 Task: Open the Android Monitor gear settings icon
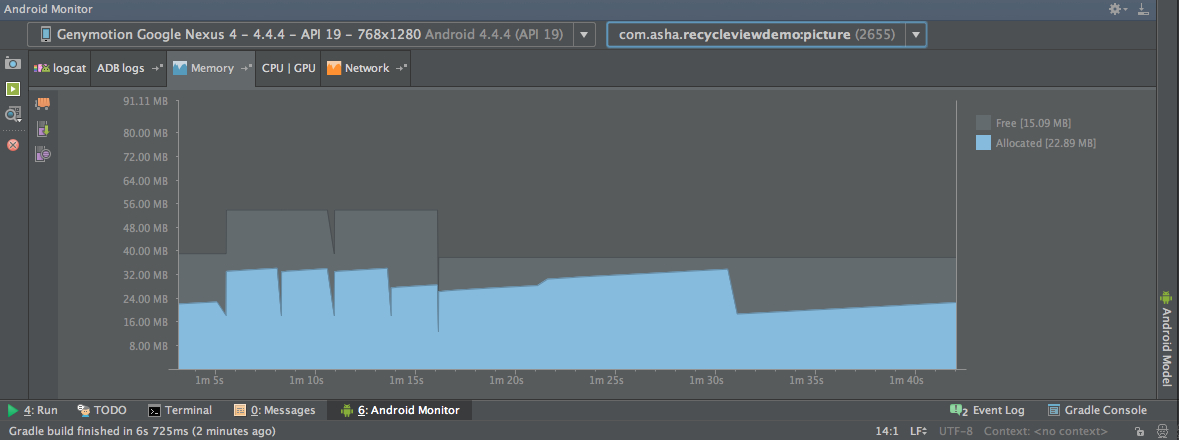(x=1114, y=9)
